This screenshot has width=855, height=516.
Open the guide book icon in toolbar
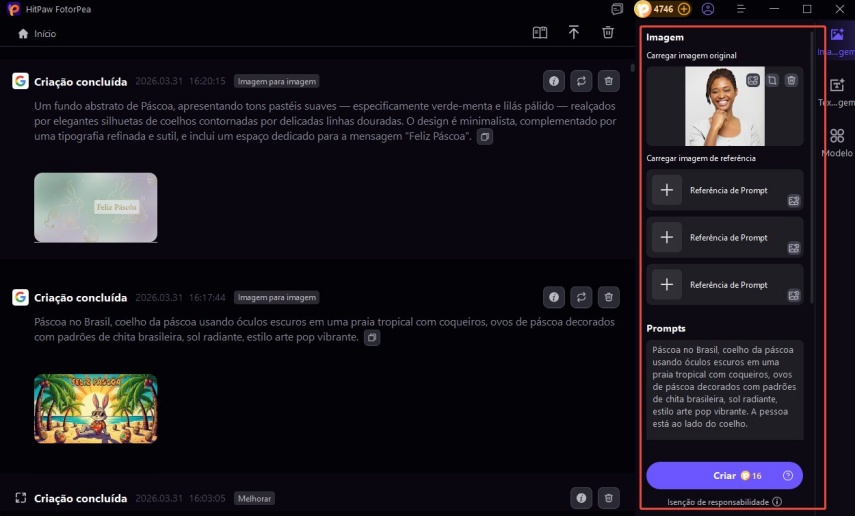pyautogui.click(x=540, y=33)
